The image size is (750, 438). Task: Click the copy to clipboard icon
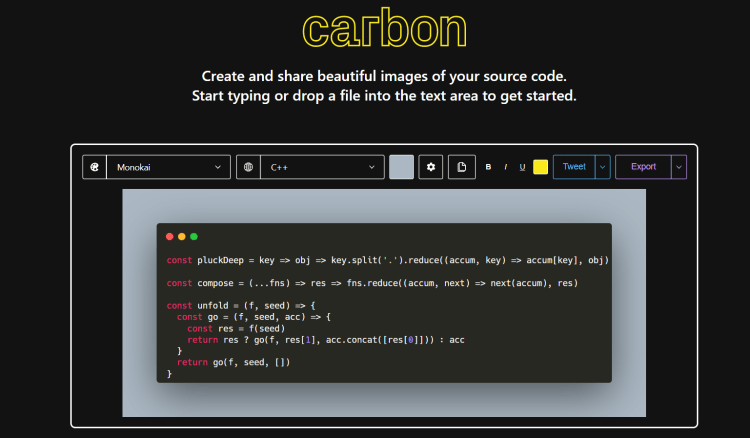(x=462, y=167)
